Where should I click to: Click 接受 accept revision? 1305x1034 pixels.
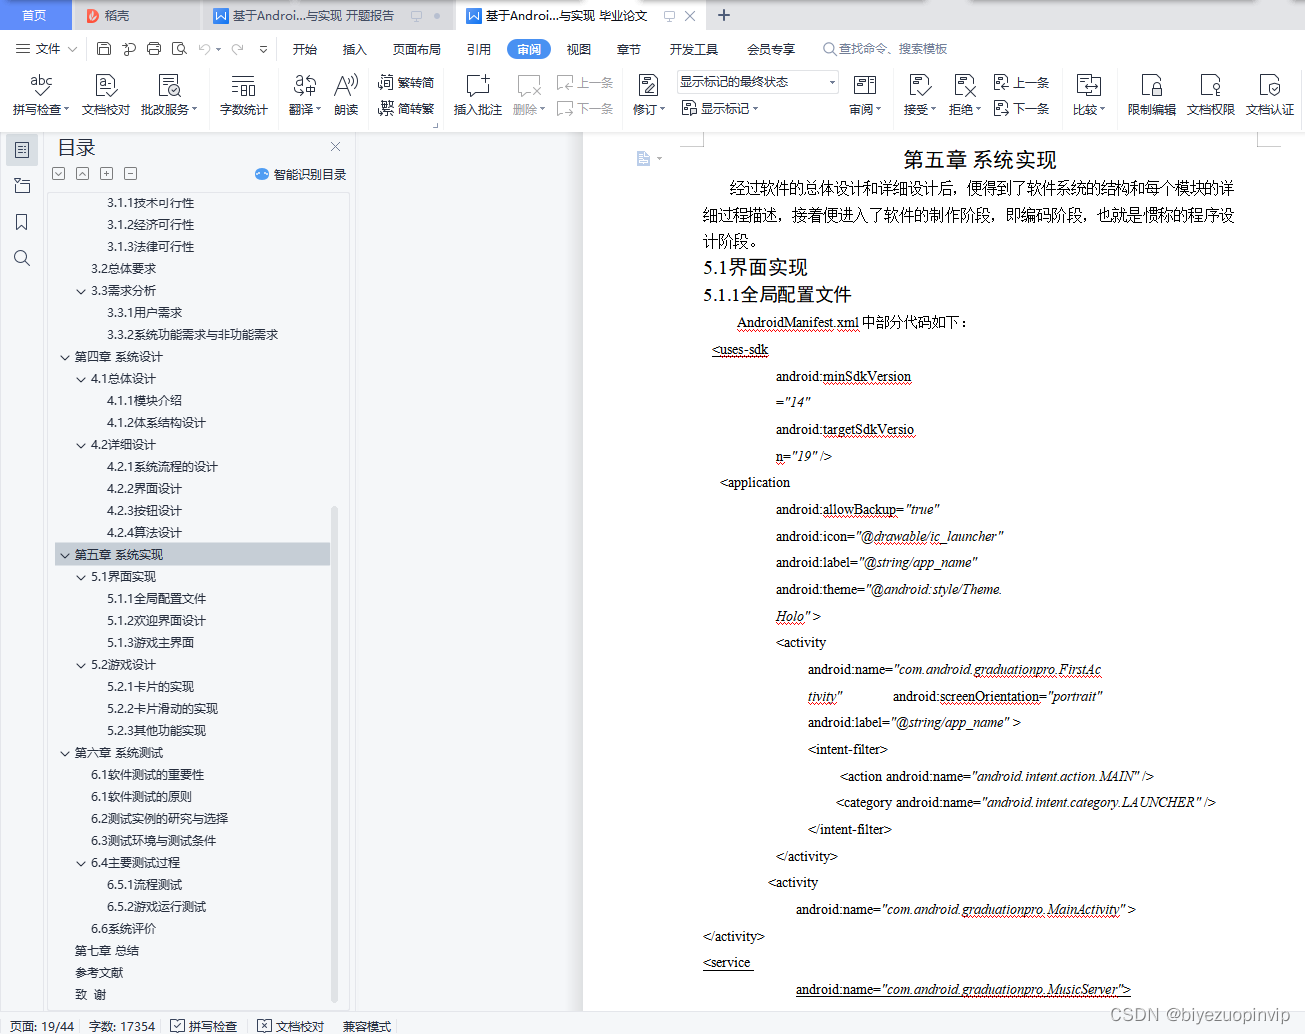(x=920, y=95)
